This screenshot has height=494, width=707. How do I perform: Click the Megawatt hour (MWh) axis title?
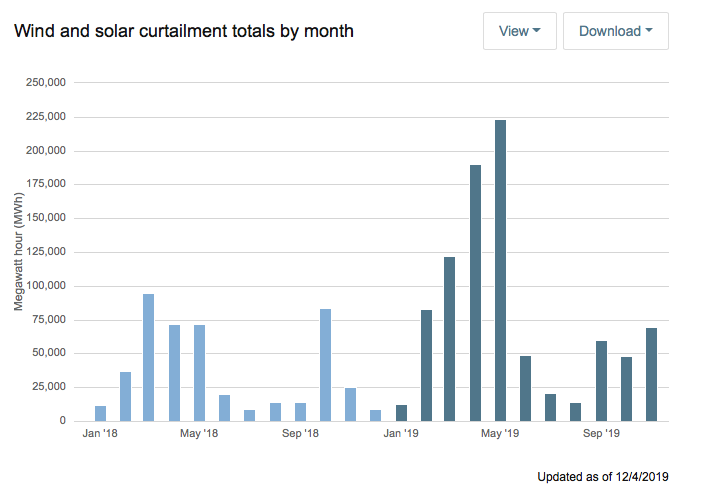point(18,252)
